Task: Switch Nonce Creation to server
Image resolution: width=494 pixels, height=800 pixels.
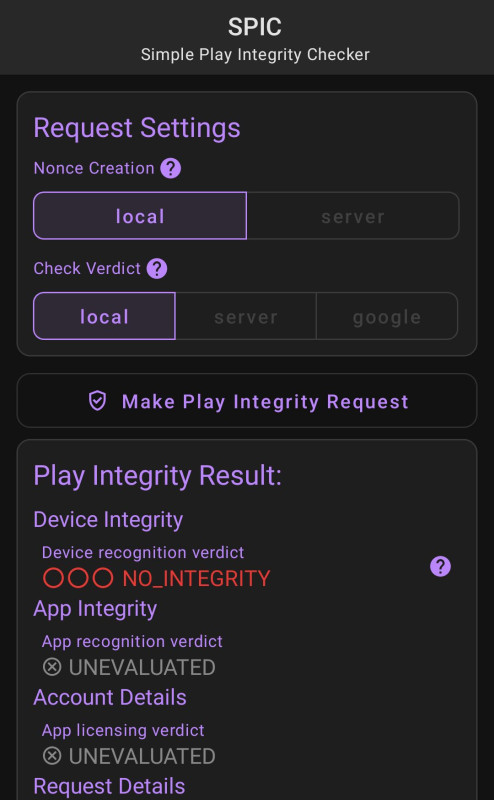Action: (x=353, y=216)
